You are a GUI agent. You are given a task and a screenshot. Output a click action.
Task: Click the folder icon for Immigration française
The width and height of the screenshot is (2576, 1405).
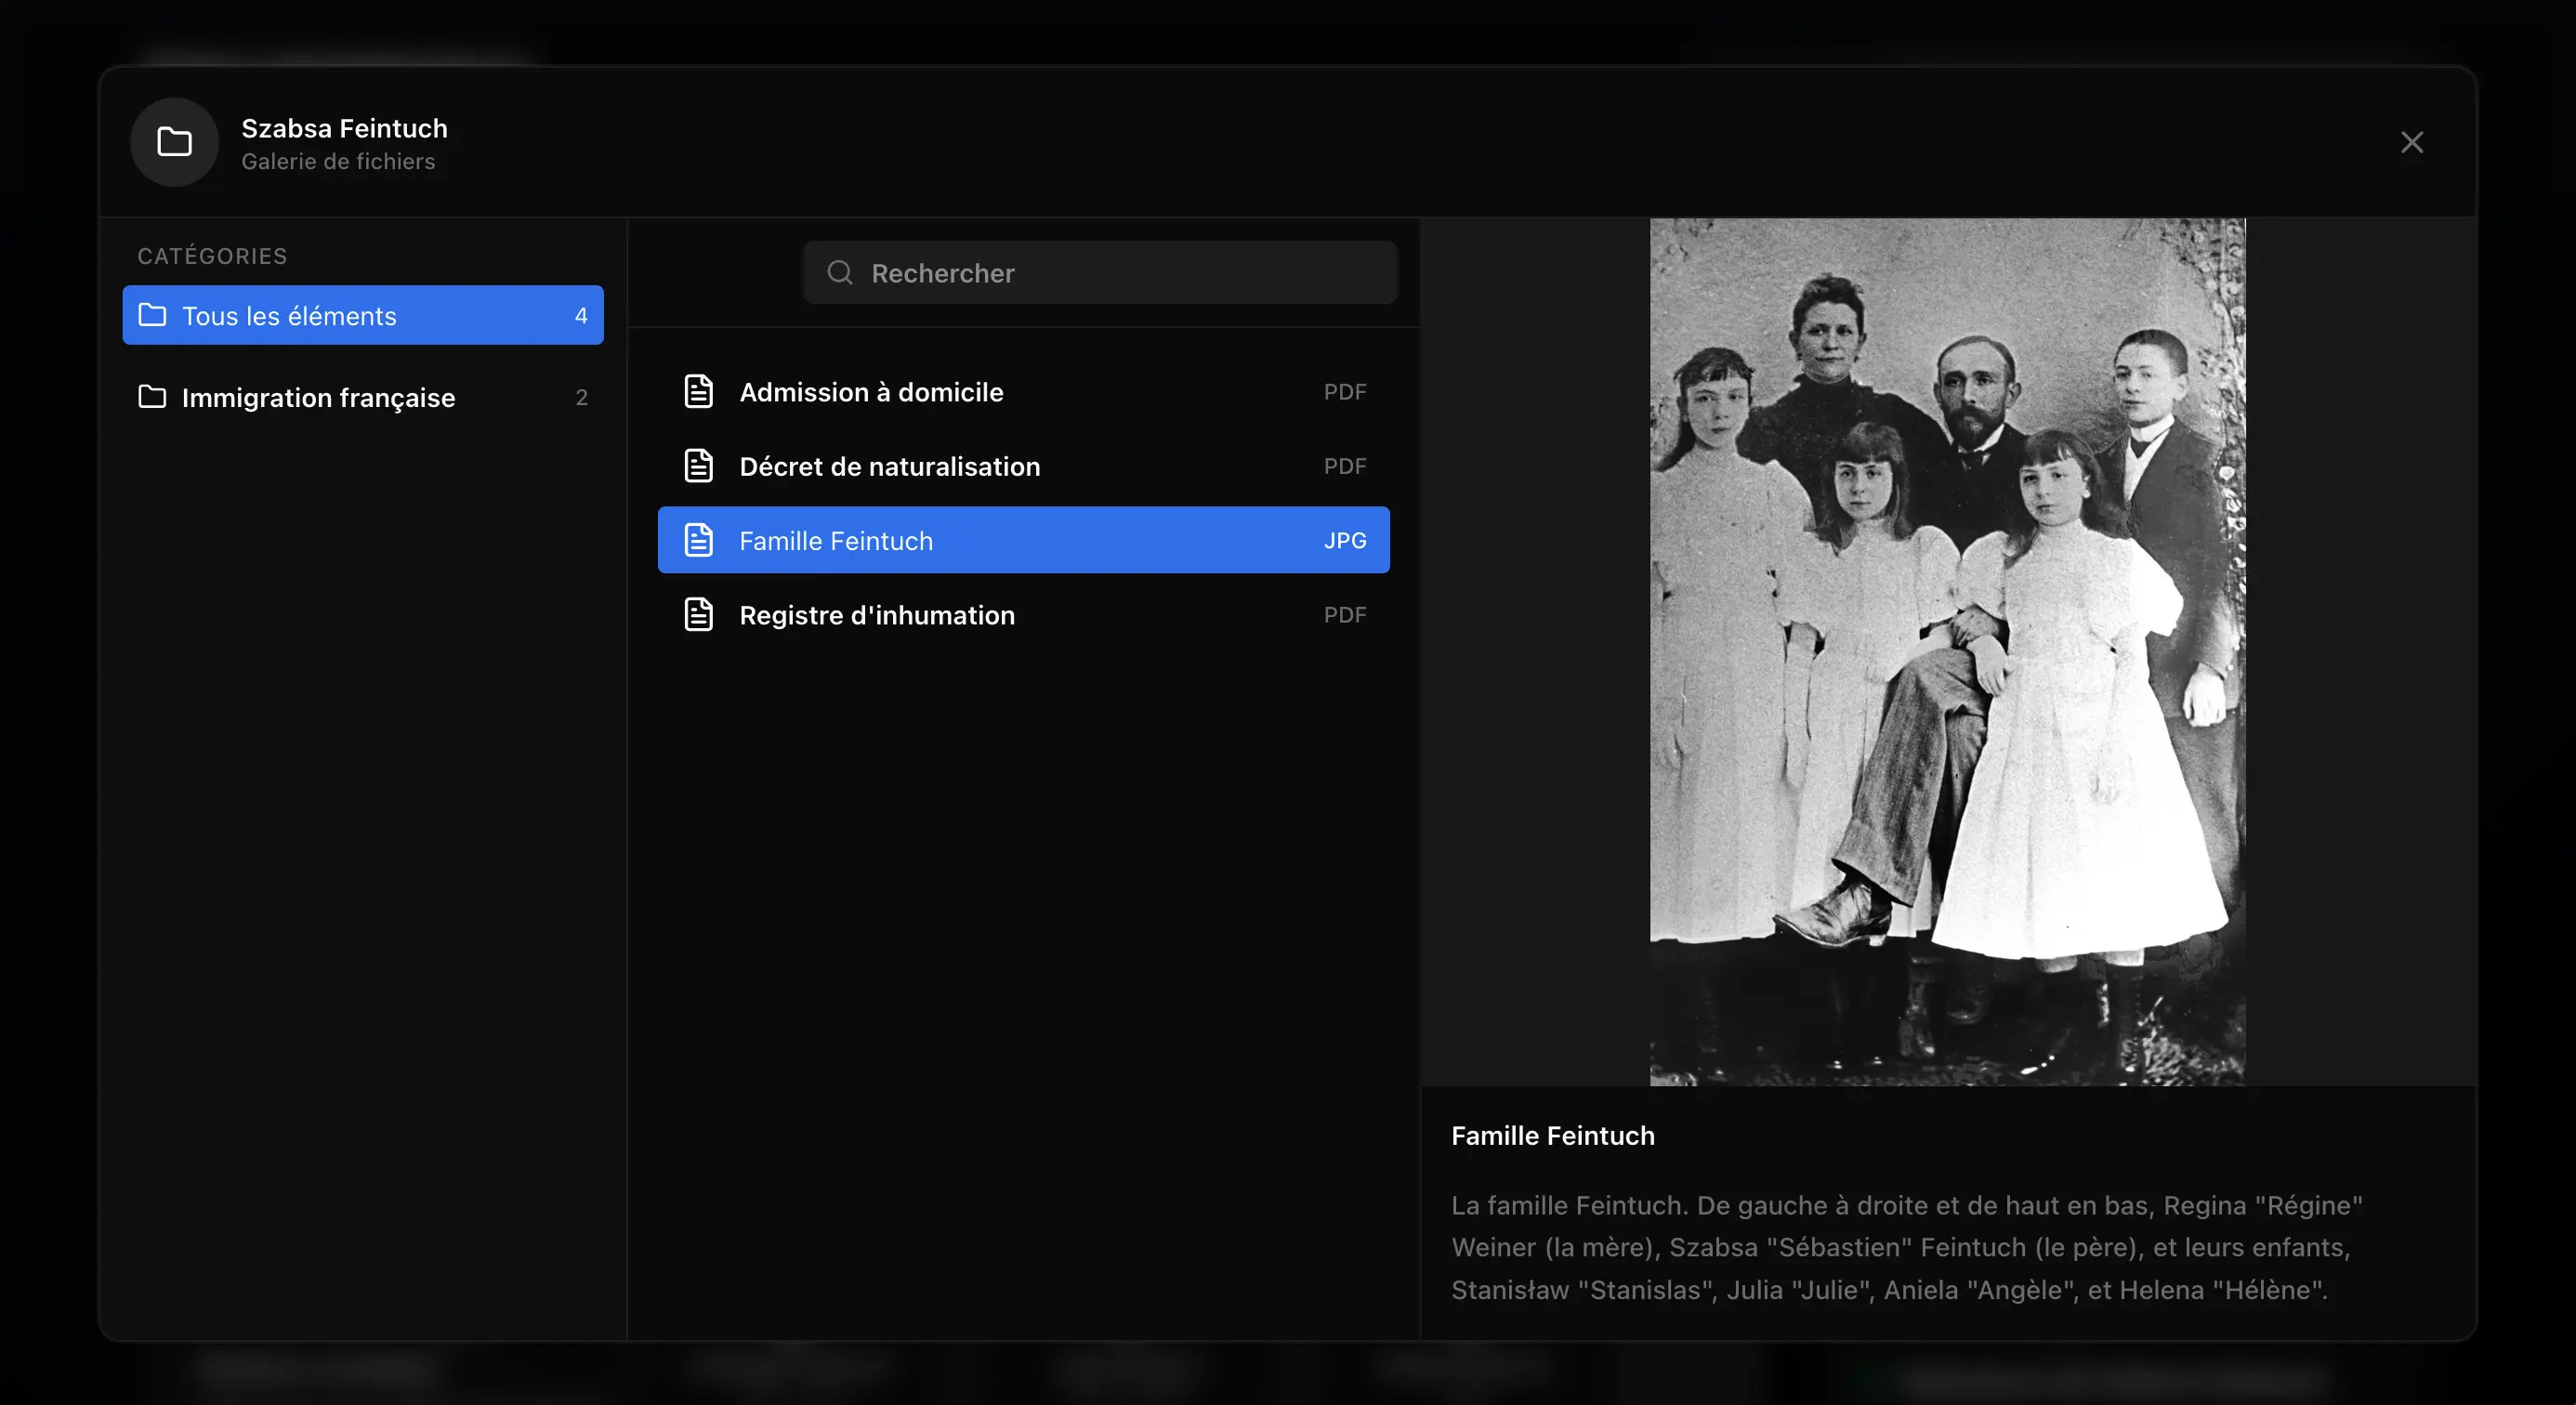[x=152, y=397]
